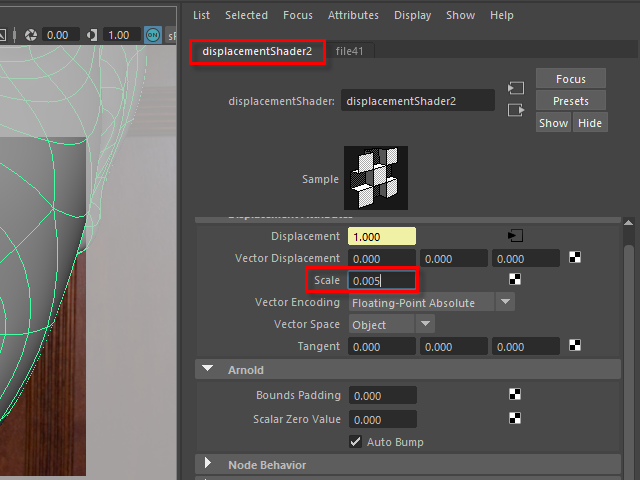Click Vector Displacement map checker icon

tap(575, 258)
